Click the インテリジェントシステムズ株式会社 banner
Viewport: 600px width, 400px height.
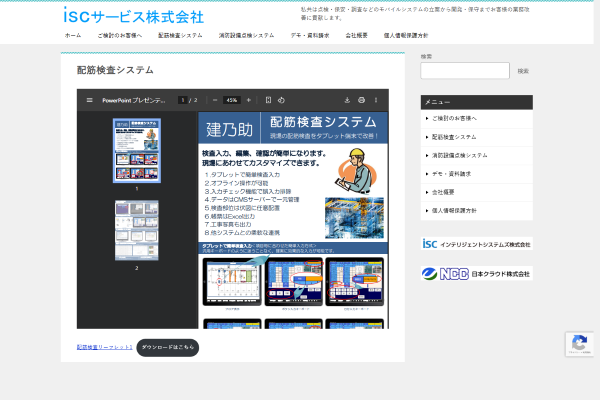477,244
